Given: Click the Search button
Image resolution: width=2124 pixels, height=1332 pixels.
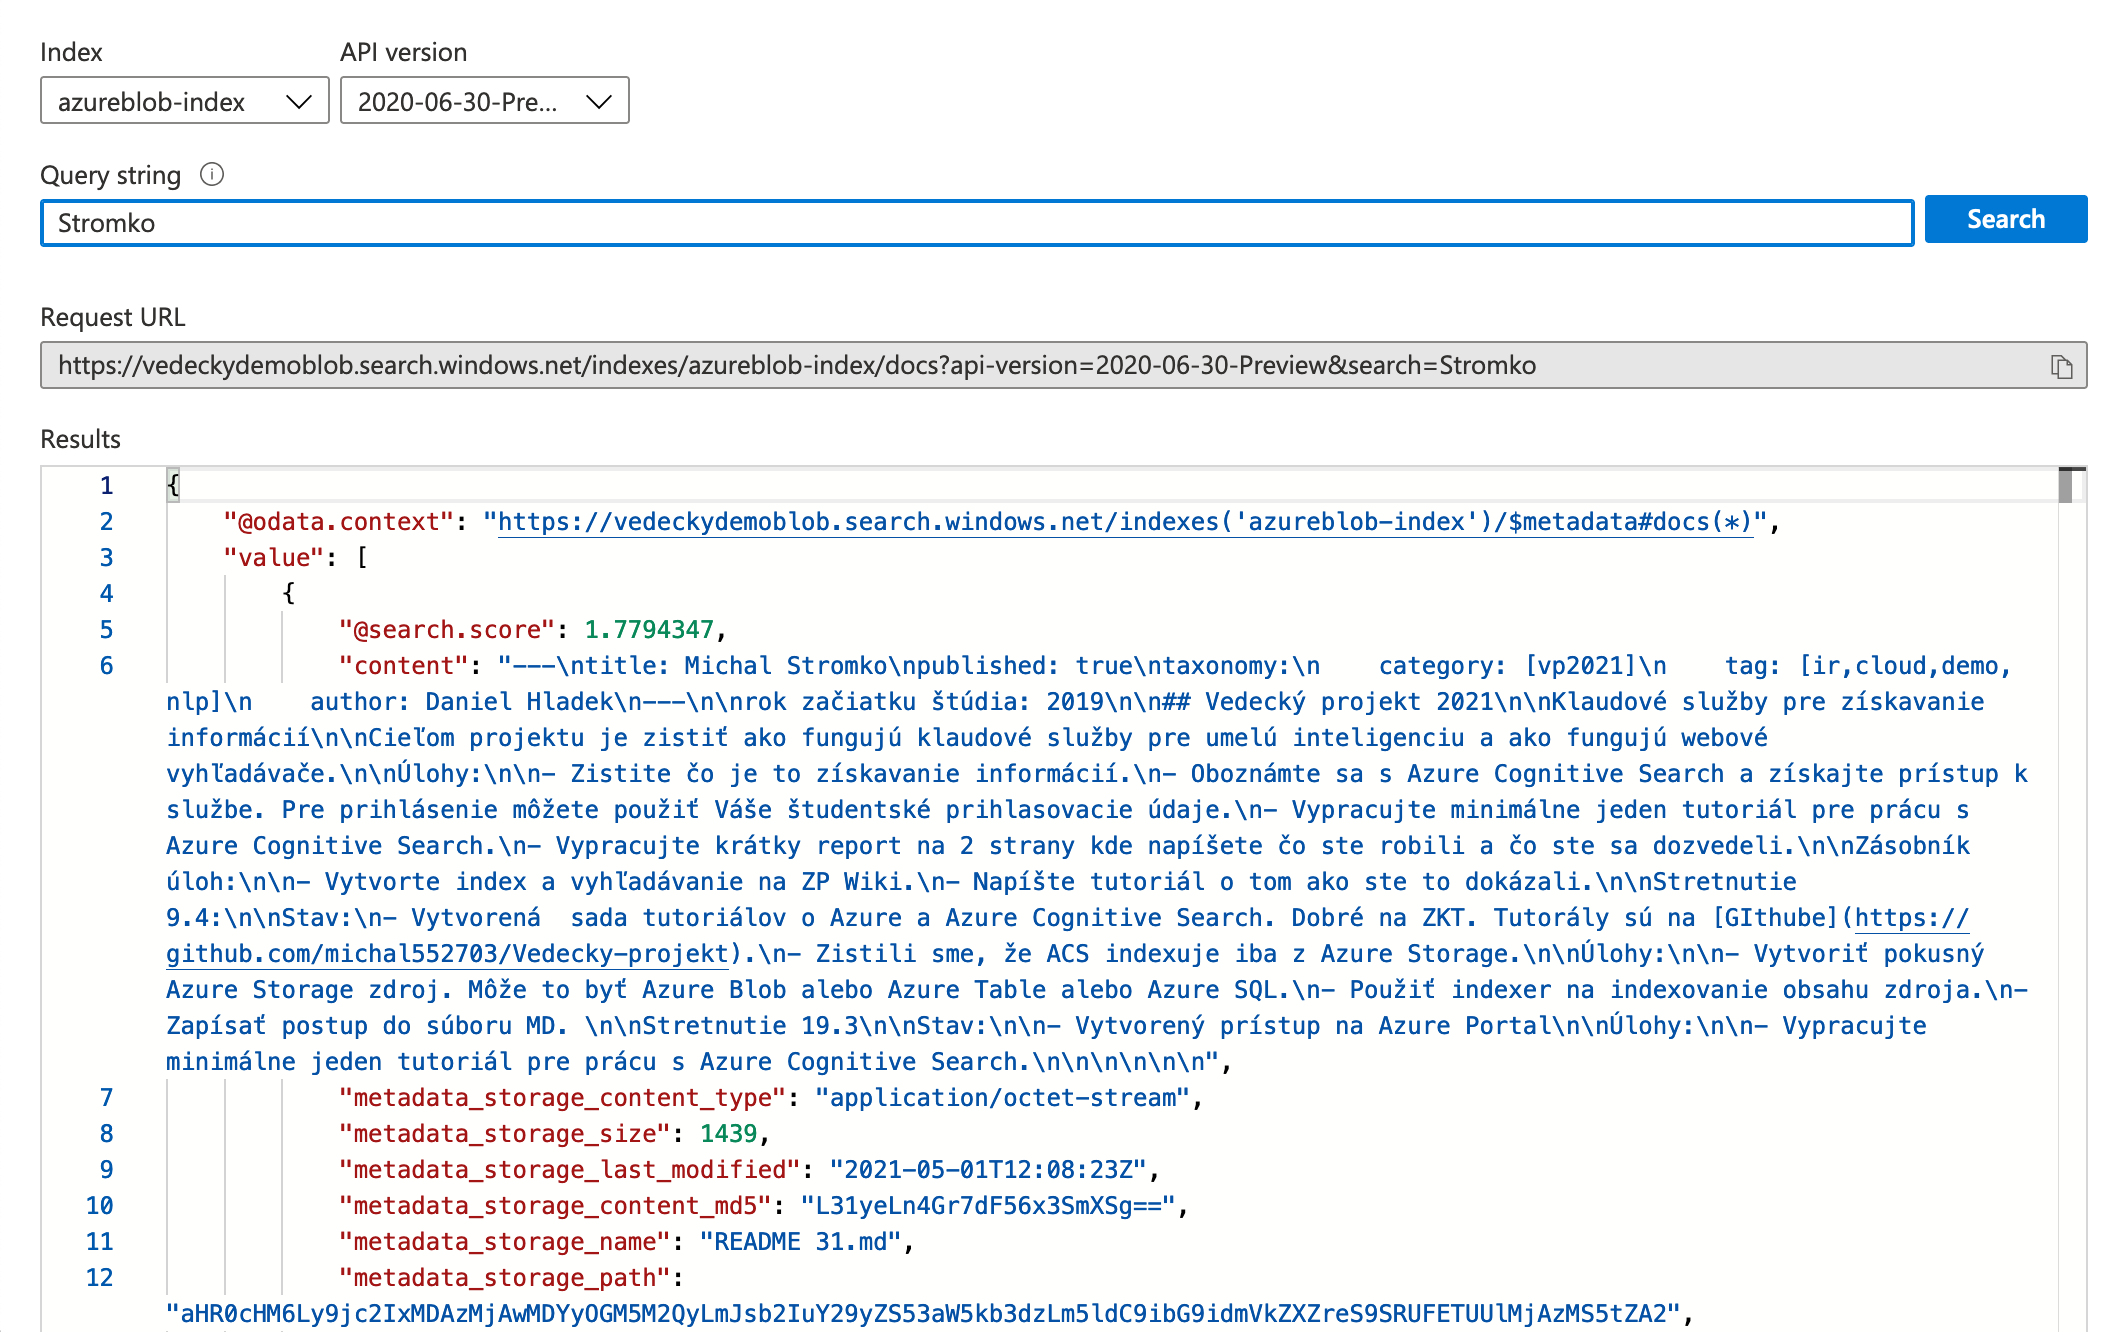Looking at the screenshot, I should [2005, 220].
